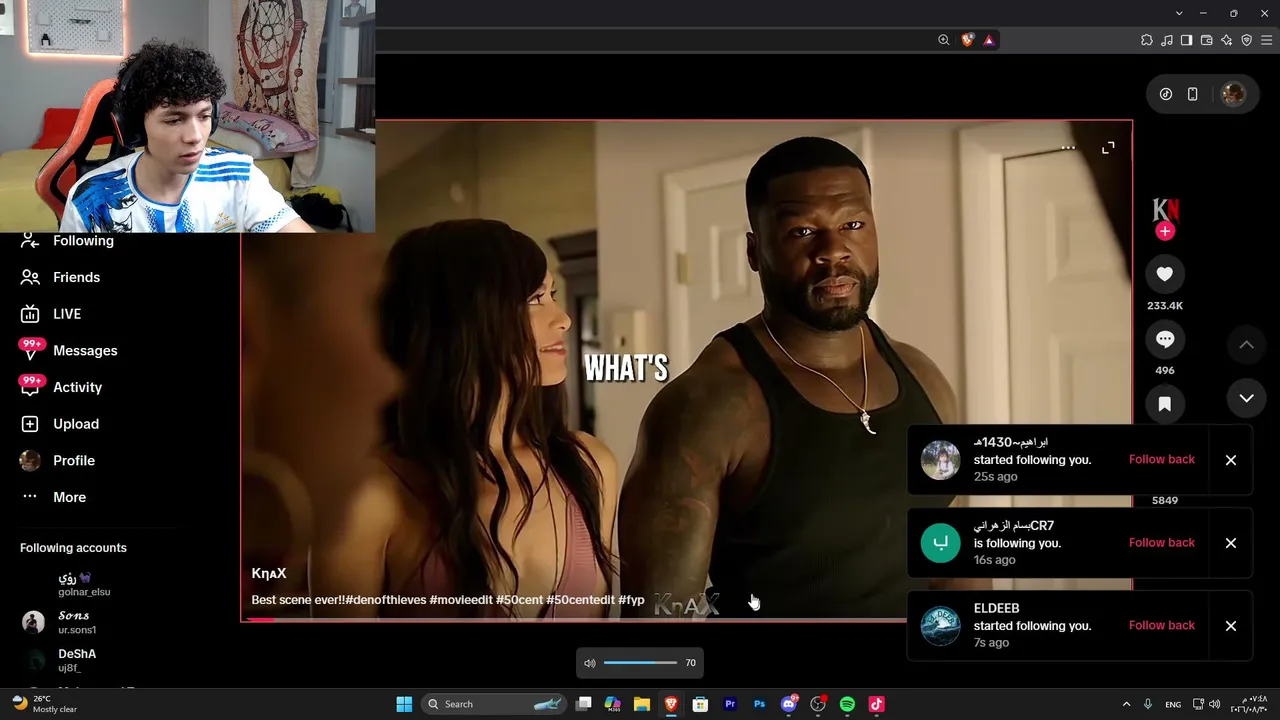Screen dimensions: 1280x720
Task: Open the Windows Start menu
Action: [404, 704]
